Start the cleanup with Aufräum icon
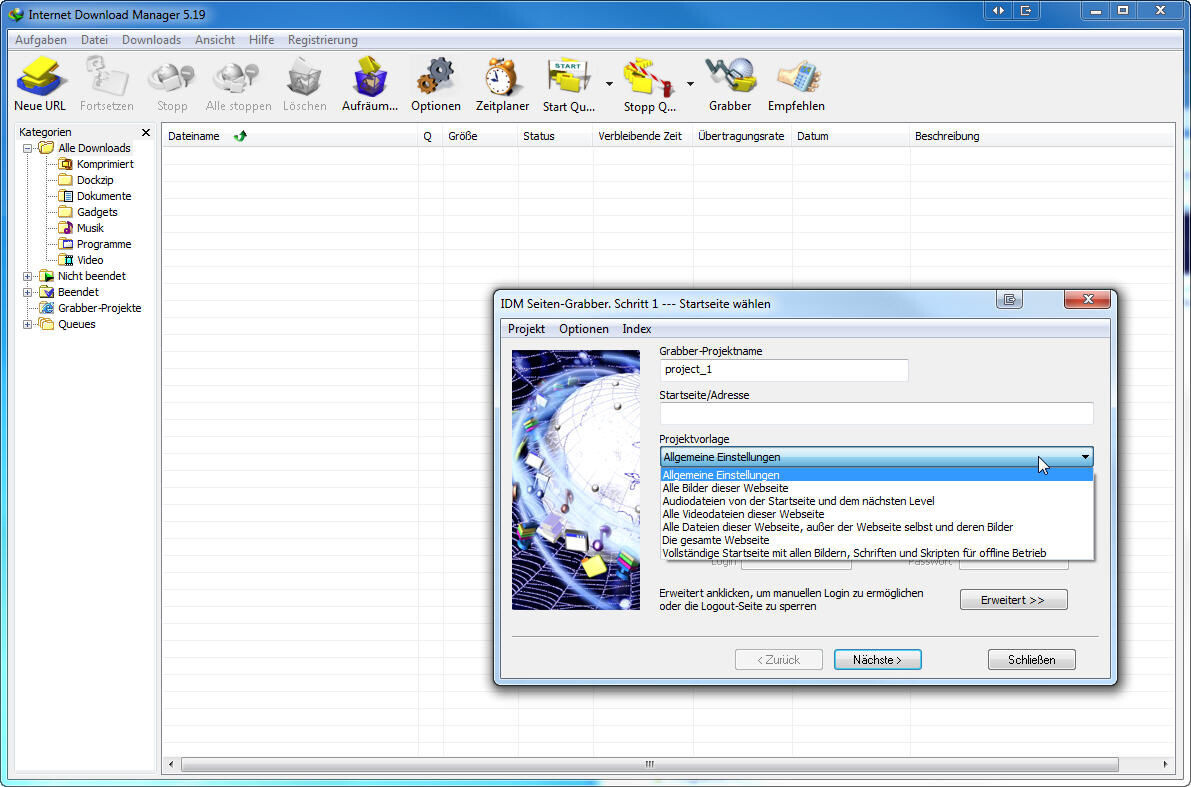 [369, 80]
